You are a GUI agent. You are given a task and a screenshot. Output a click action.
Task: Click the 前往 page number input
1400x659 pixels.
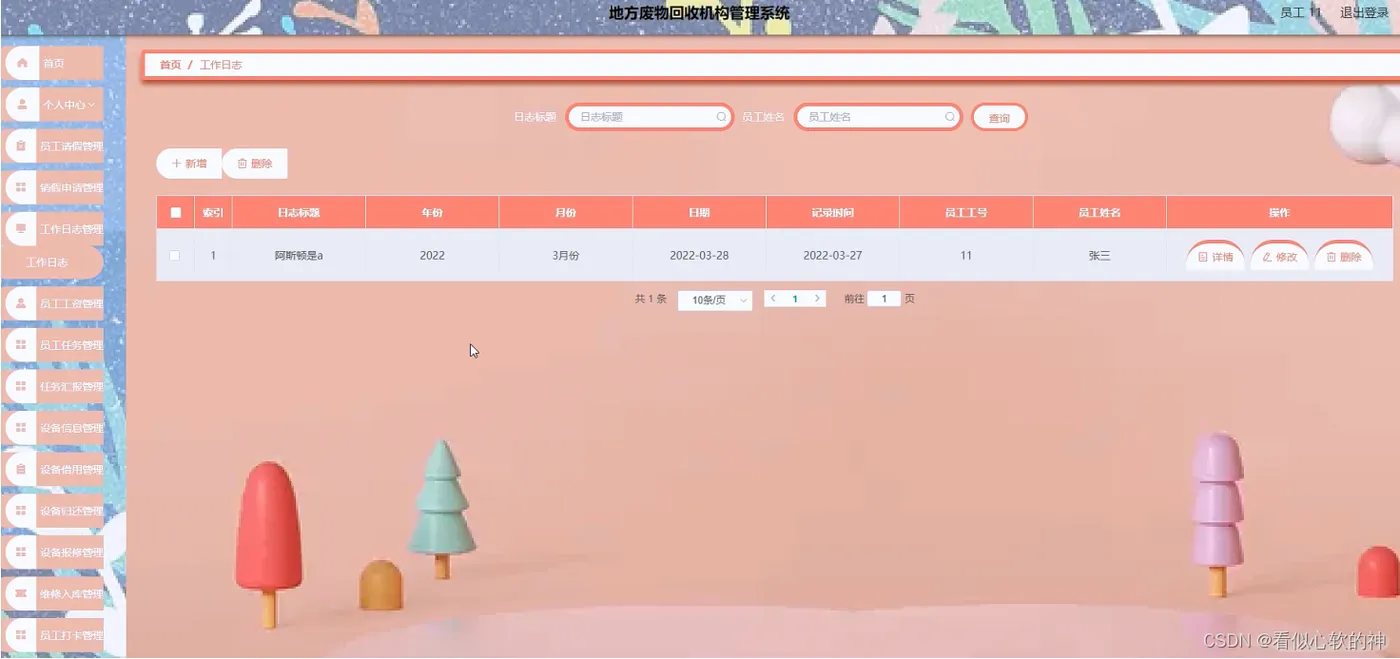point(884,298)
